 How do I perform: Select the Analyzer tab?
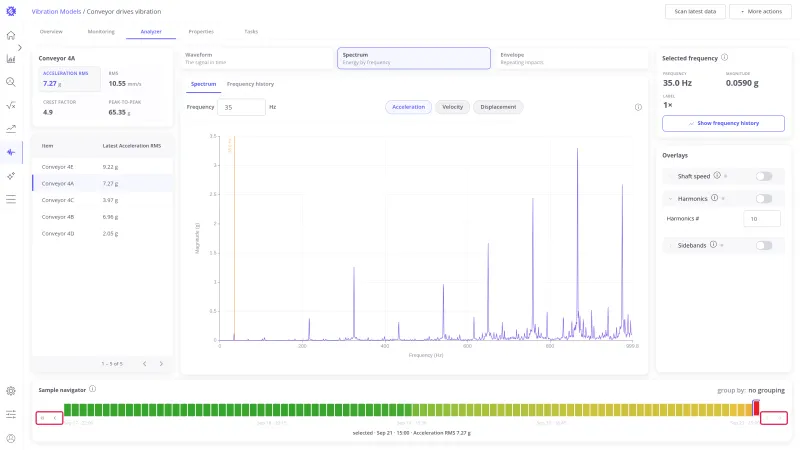(151, 32)
